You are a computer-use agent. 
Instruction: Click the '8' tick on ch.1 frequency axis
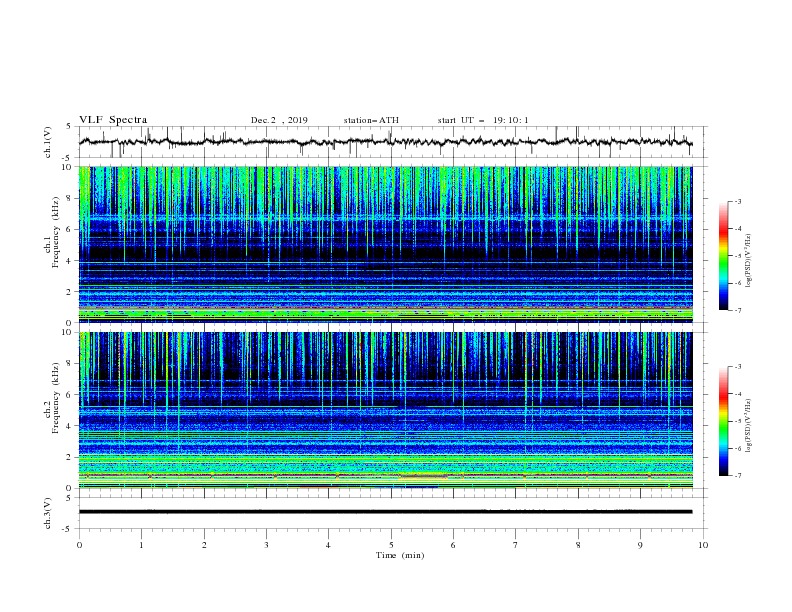[70, 198]
